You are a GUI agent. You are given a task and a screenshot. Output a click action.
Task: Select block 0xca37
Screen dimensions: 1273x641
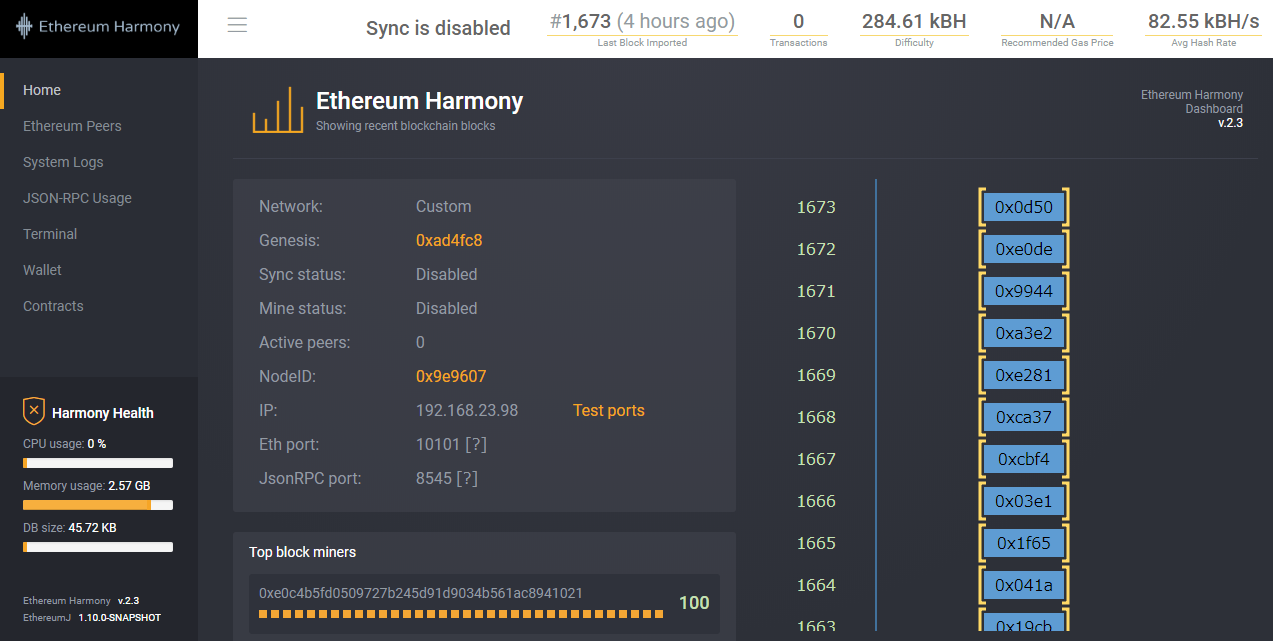[x=1024, y=417]
